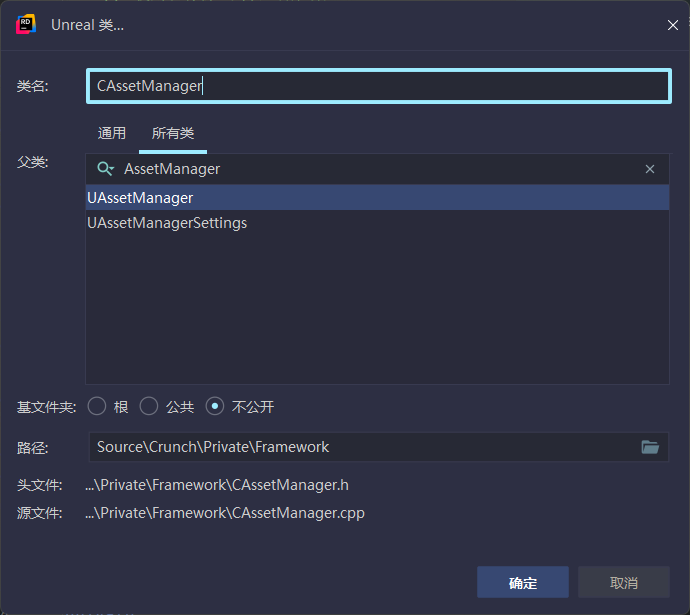Select UAssetManager in the class list
This screenshot has height=615, width=690.
pyautogui.click(x=378, y=198)
